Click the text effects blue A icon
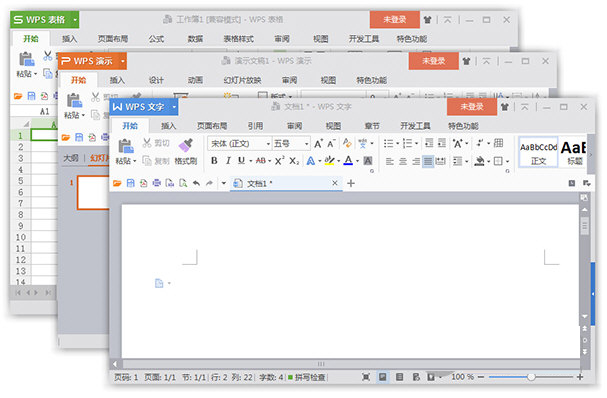 click(x=310, y=161)
